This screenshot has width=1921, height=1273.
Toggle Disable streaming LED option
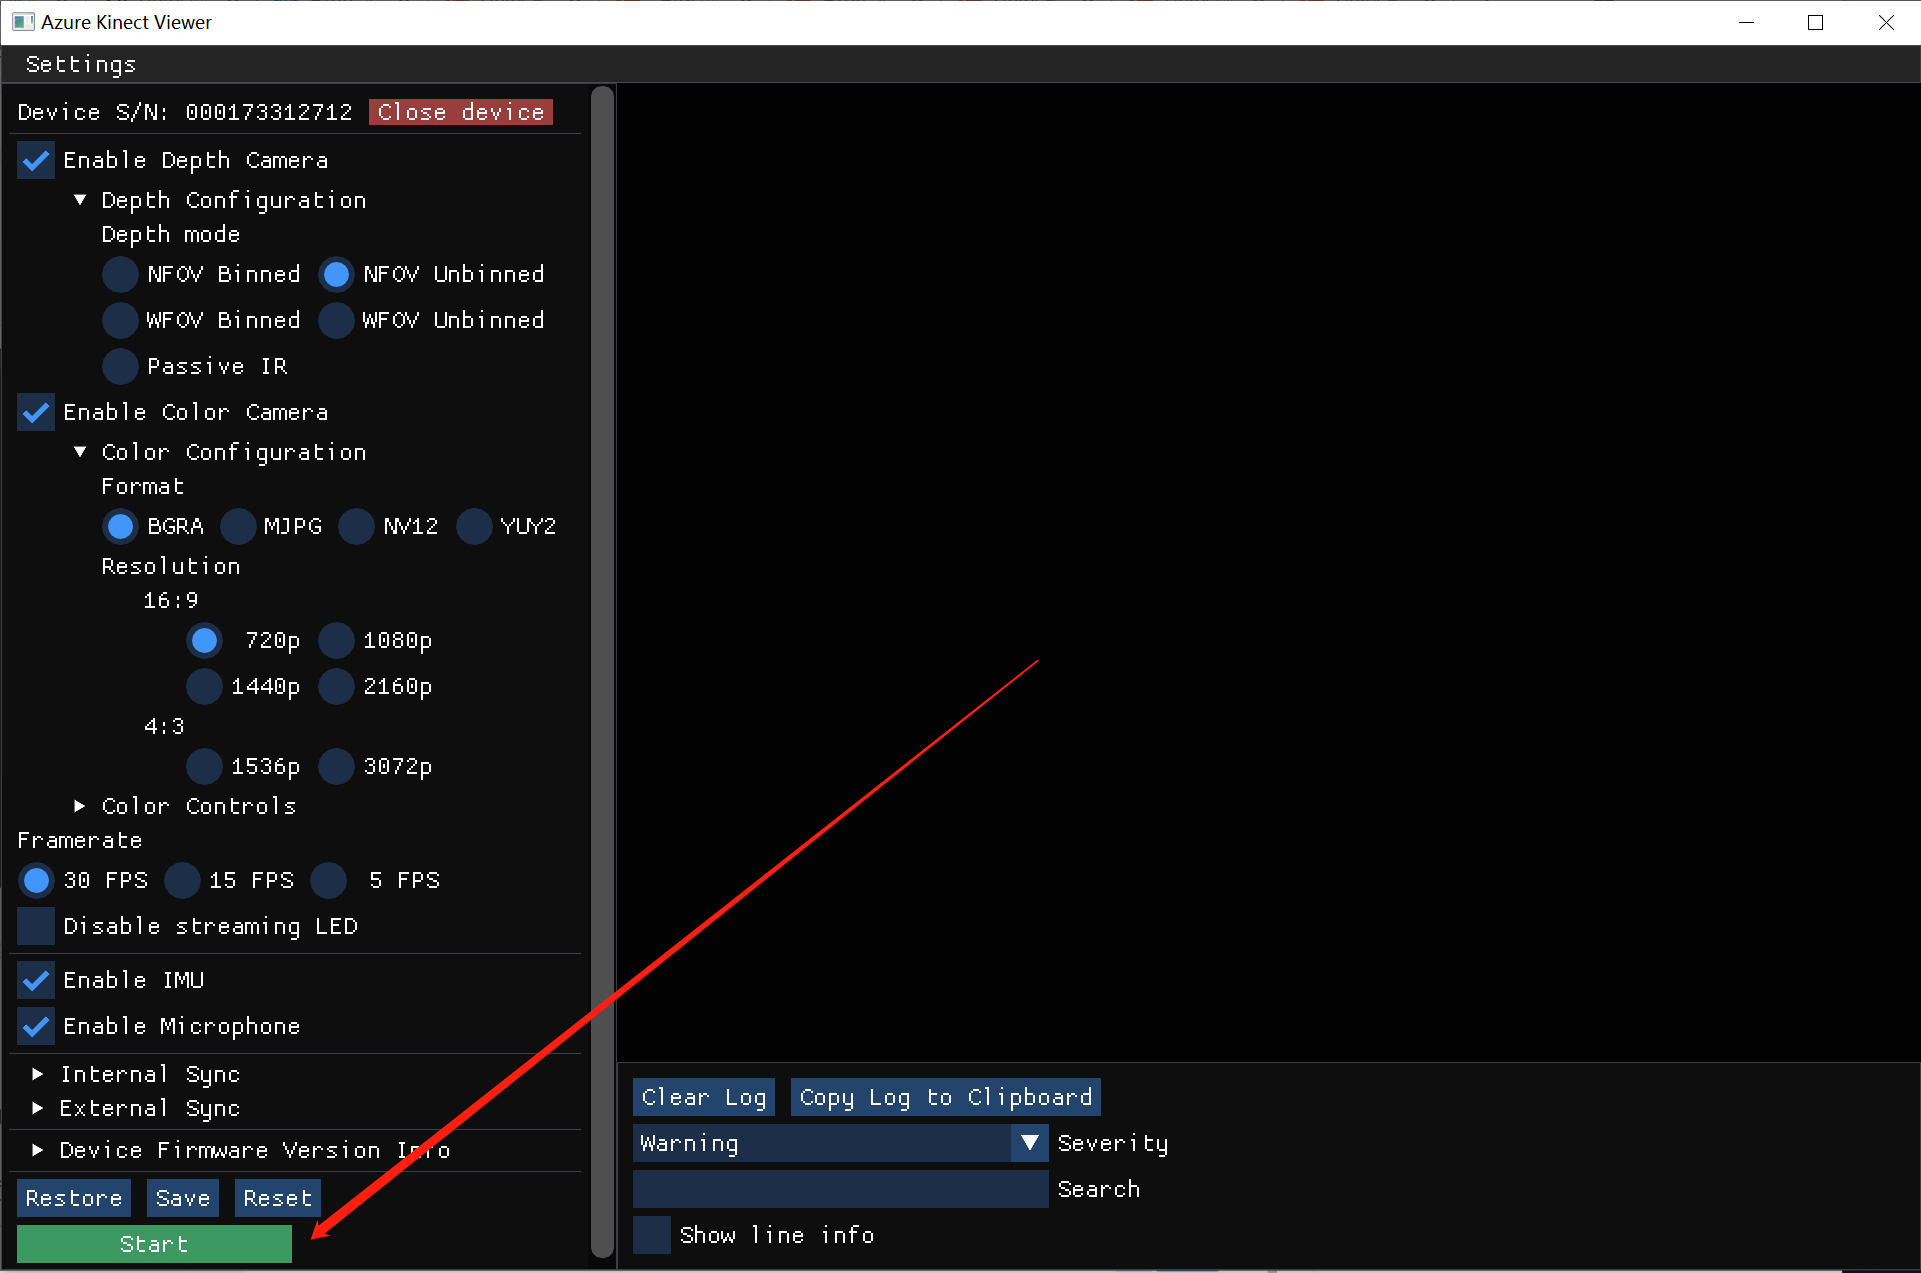coord(36,926)
